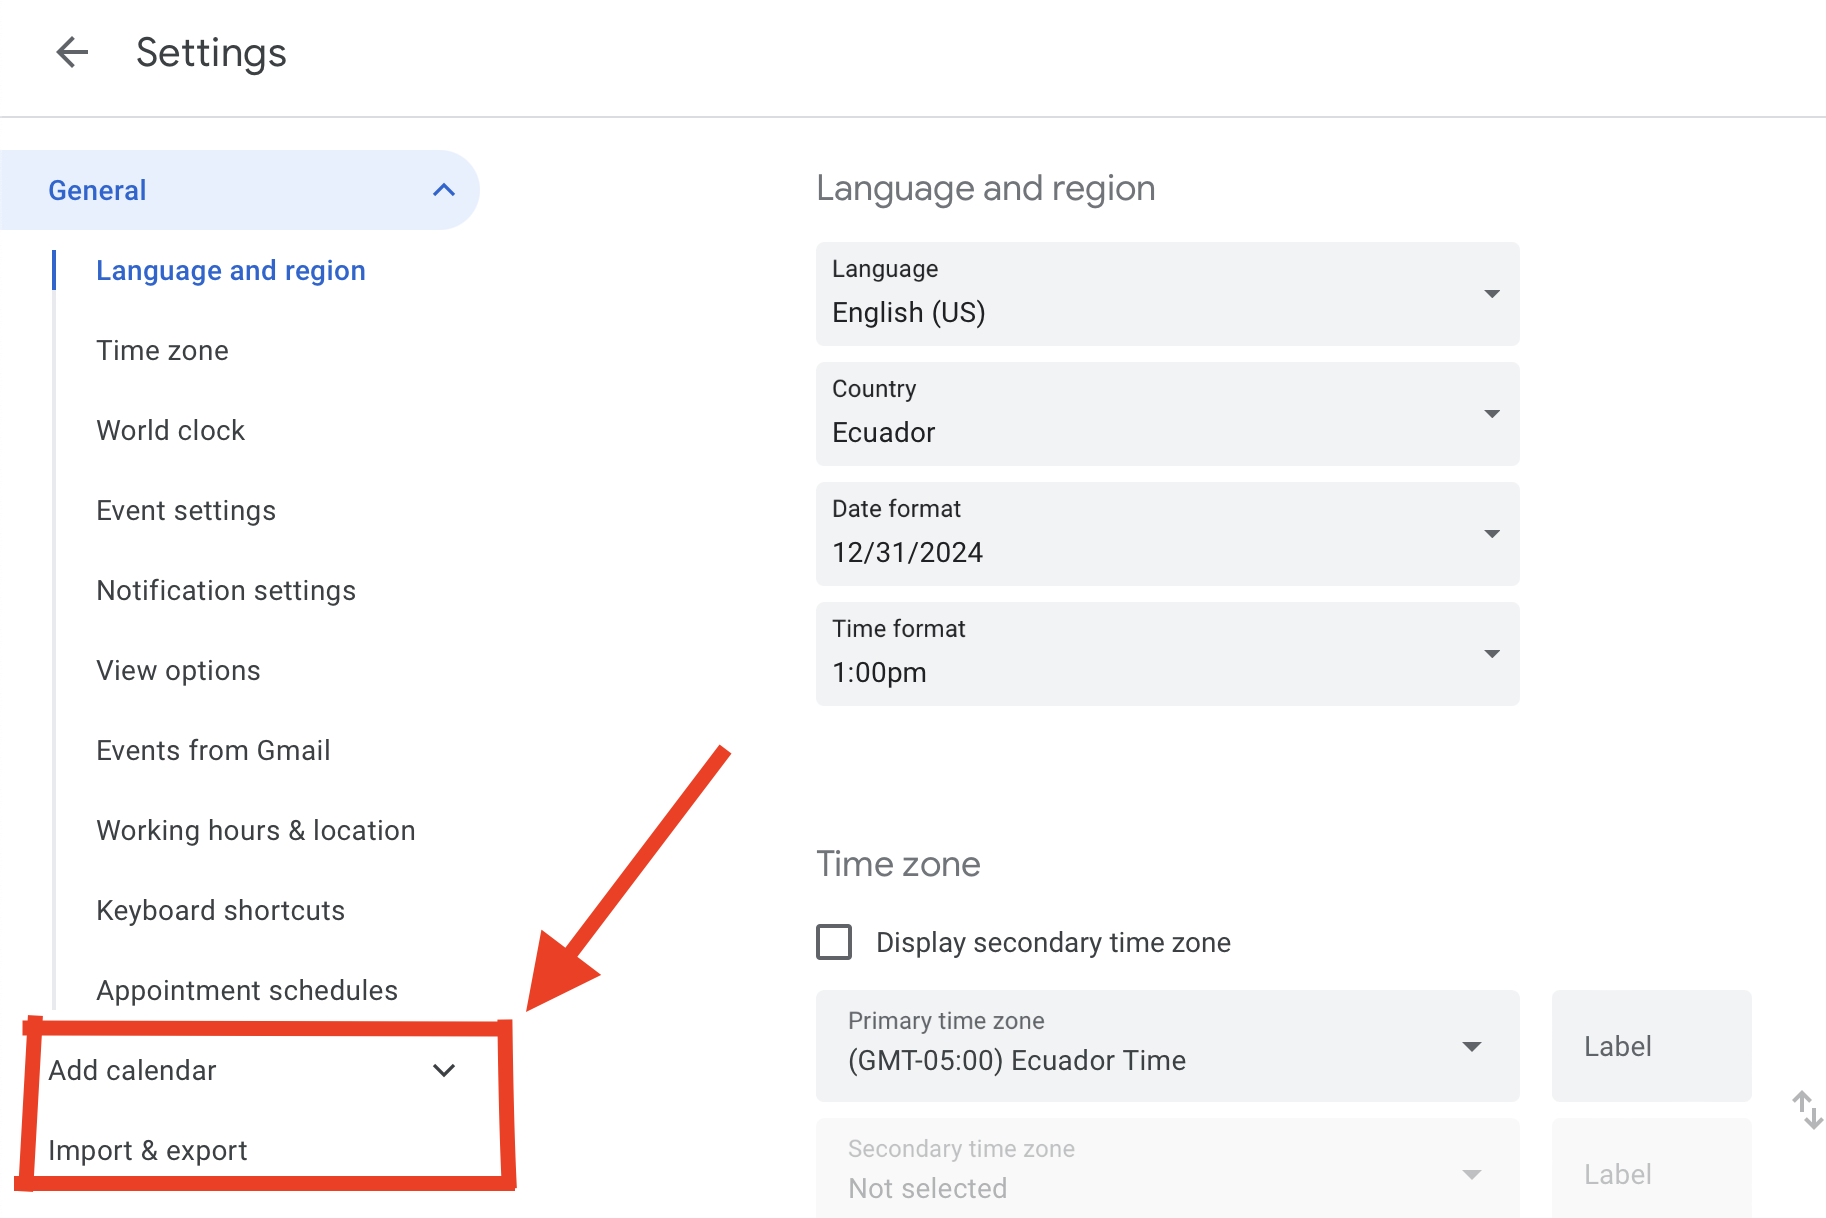Open the Secondary time zone dropdown

[x=1167, y=1170]
